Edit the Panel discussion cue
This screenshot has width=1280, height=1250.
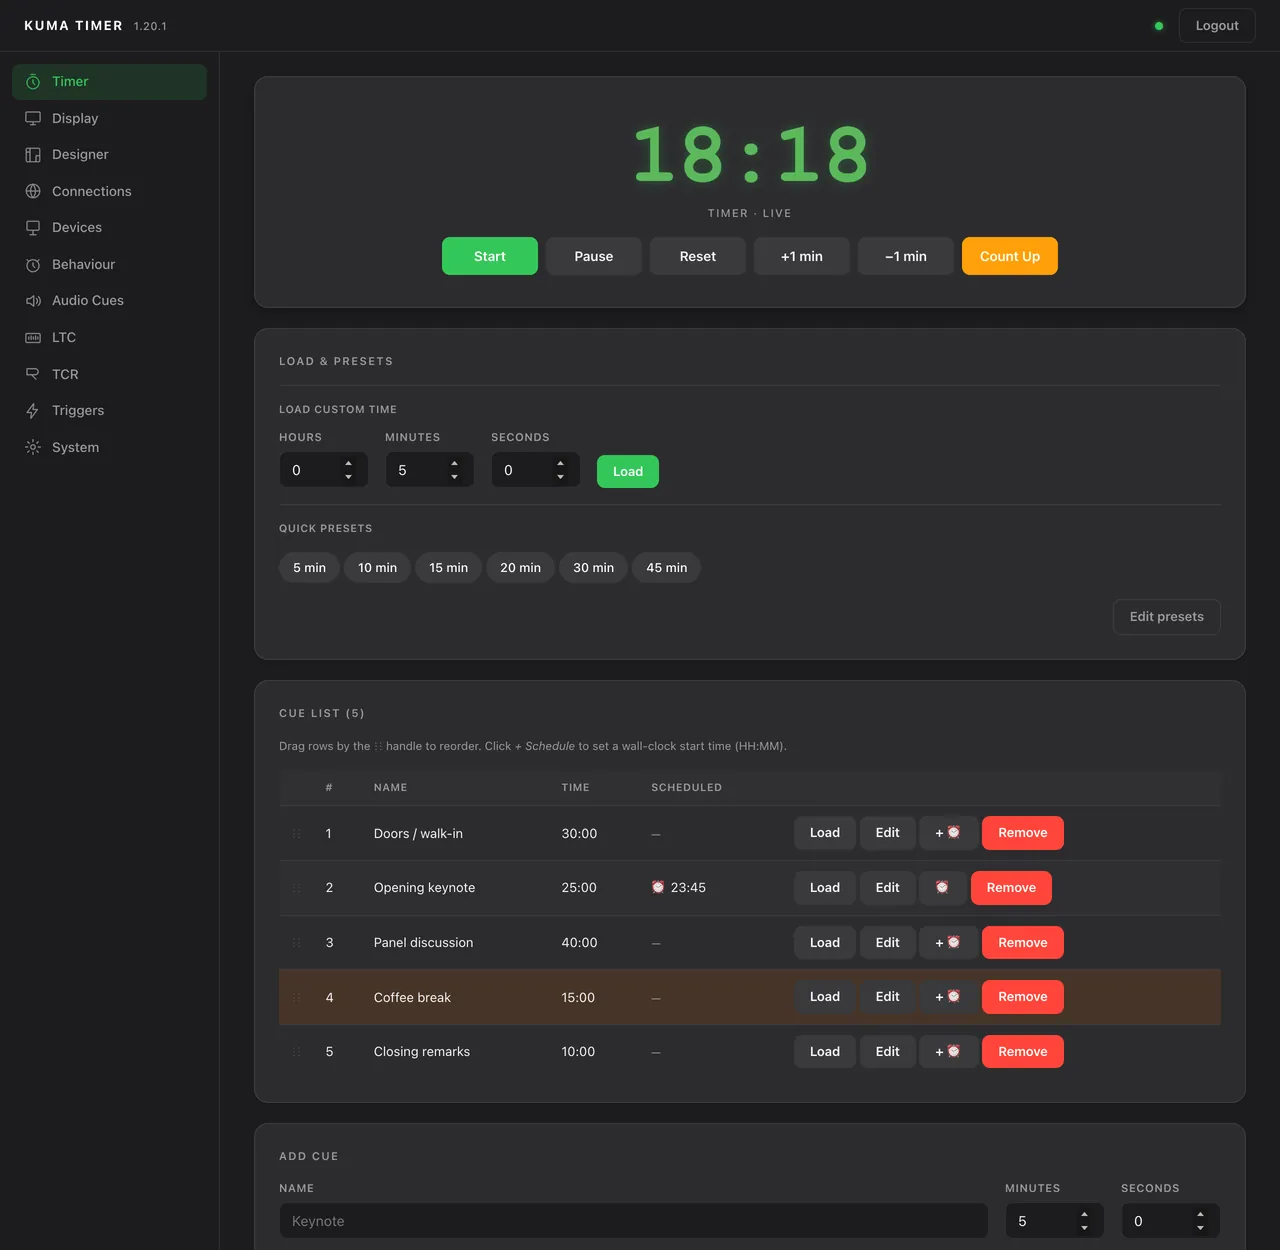(888, 943)
